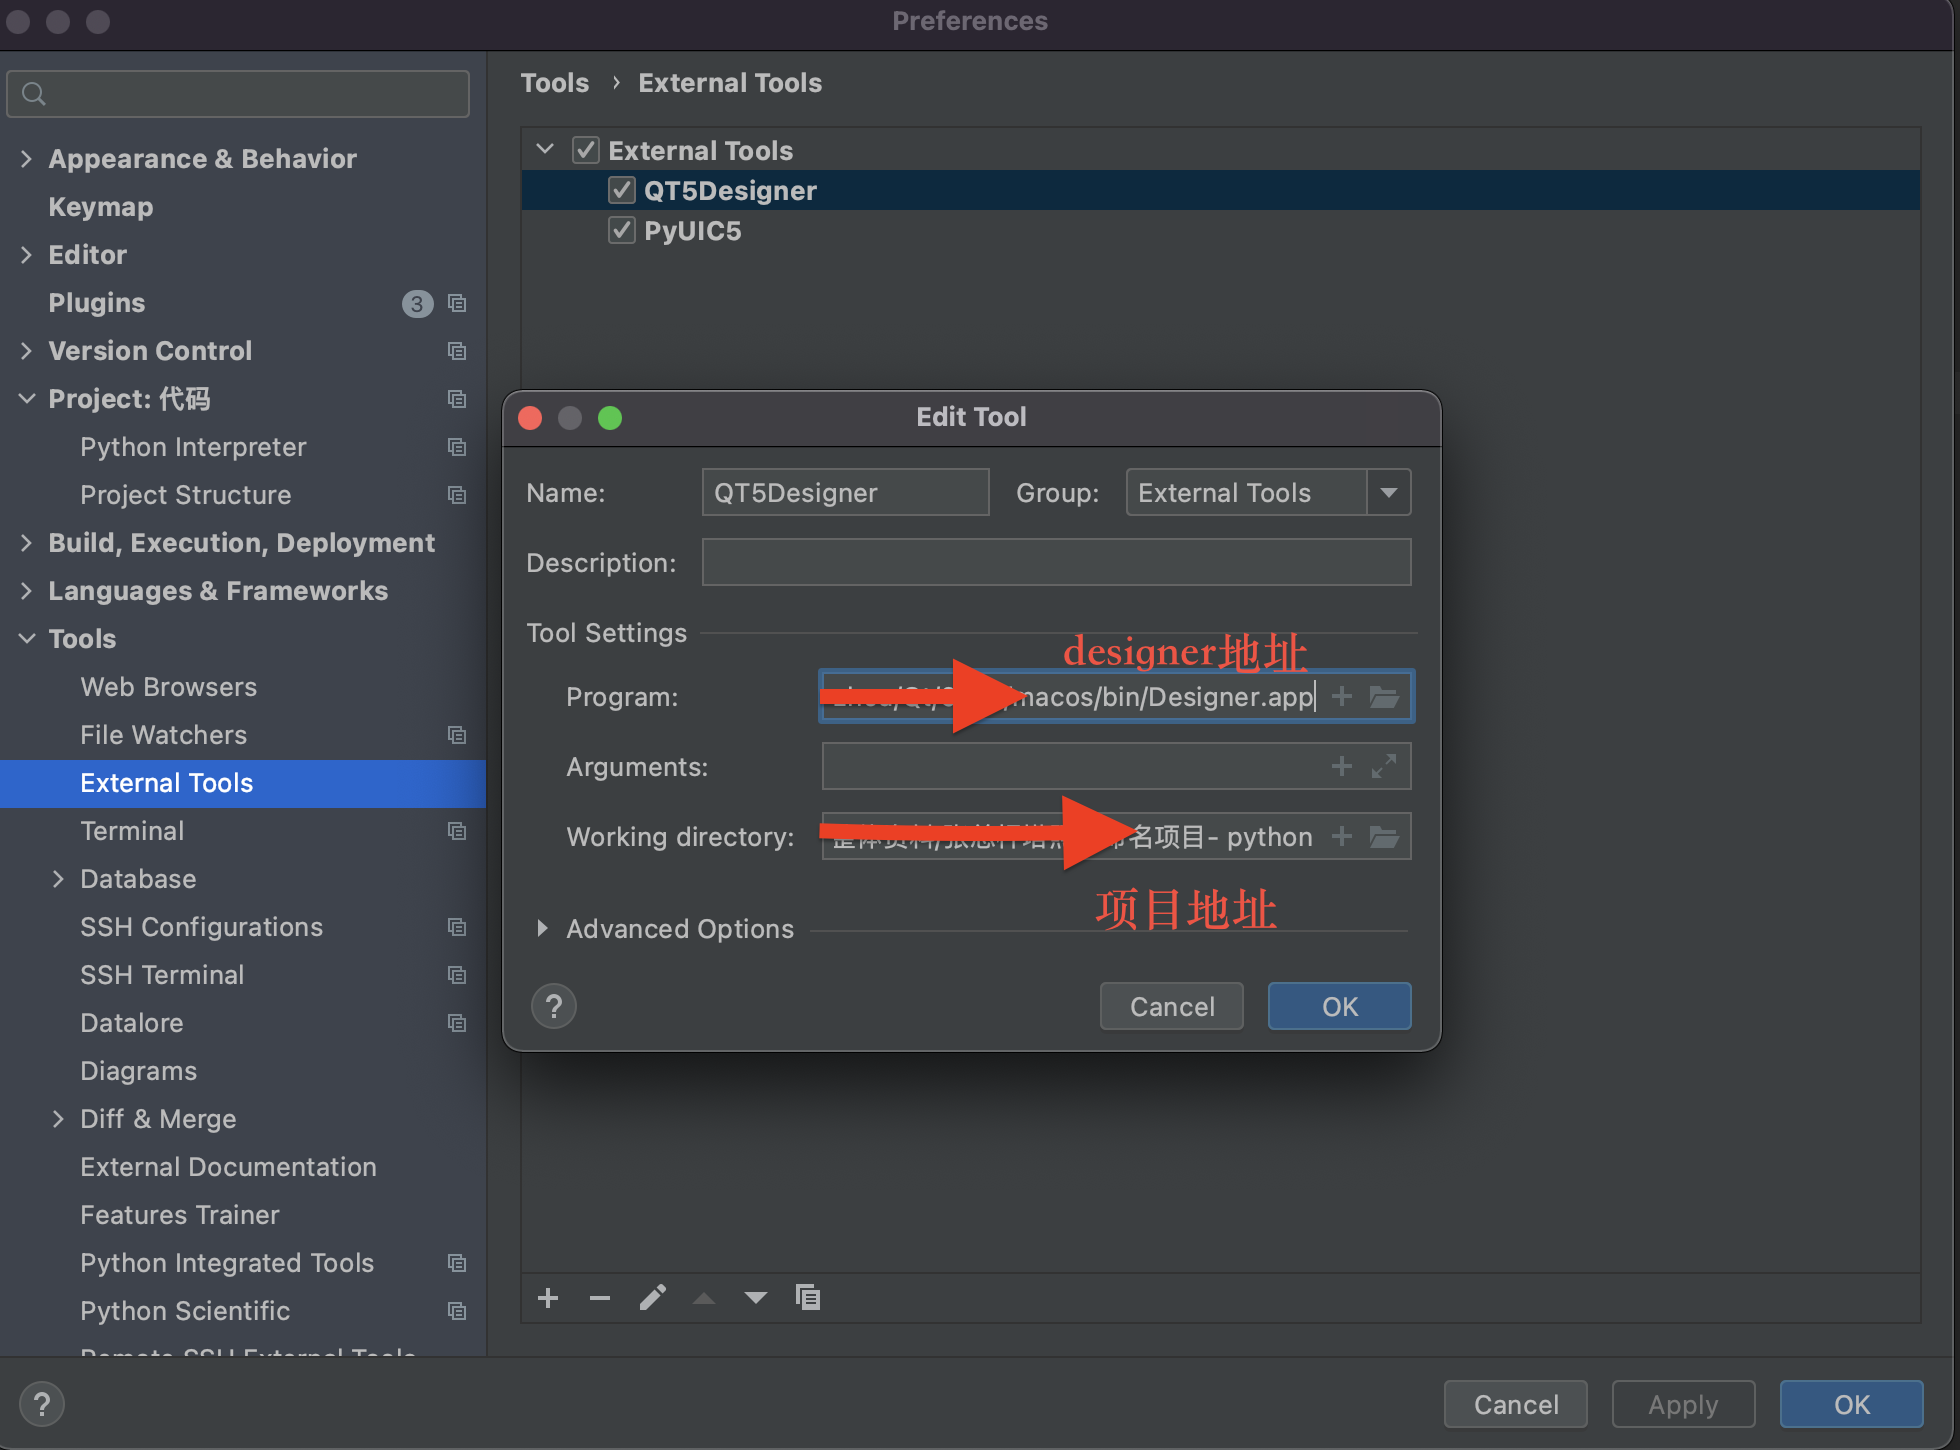Toggle the External Tools group checkbox
Viewport: 1960px width, 1450px height.
click(x=585, y=149)
